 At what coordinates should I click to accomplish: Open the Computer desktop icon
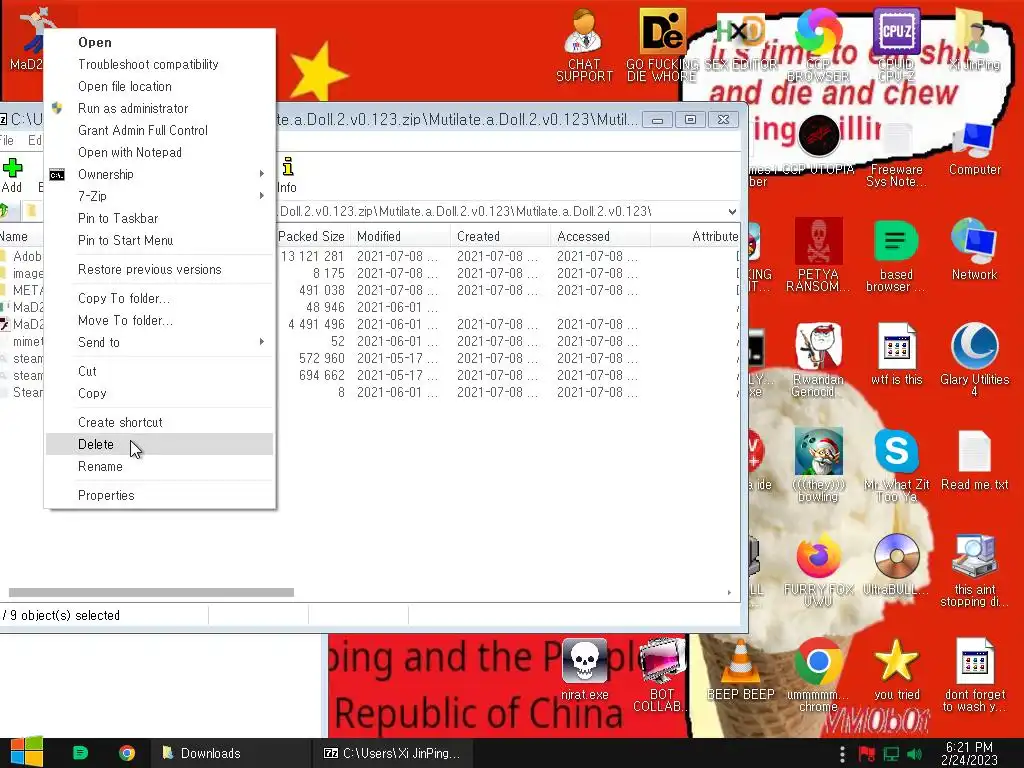click(974, 149)
